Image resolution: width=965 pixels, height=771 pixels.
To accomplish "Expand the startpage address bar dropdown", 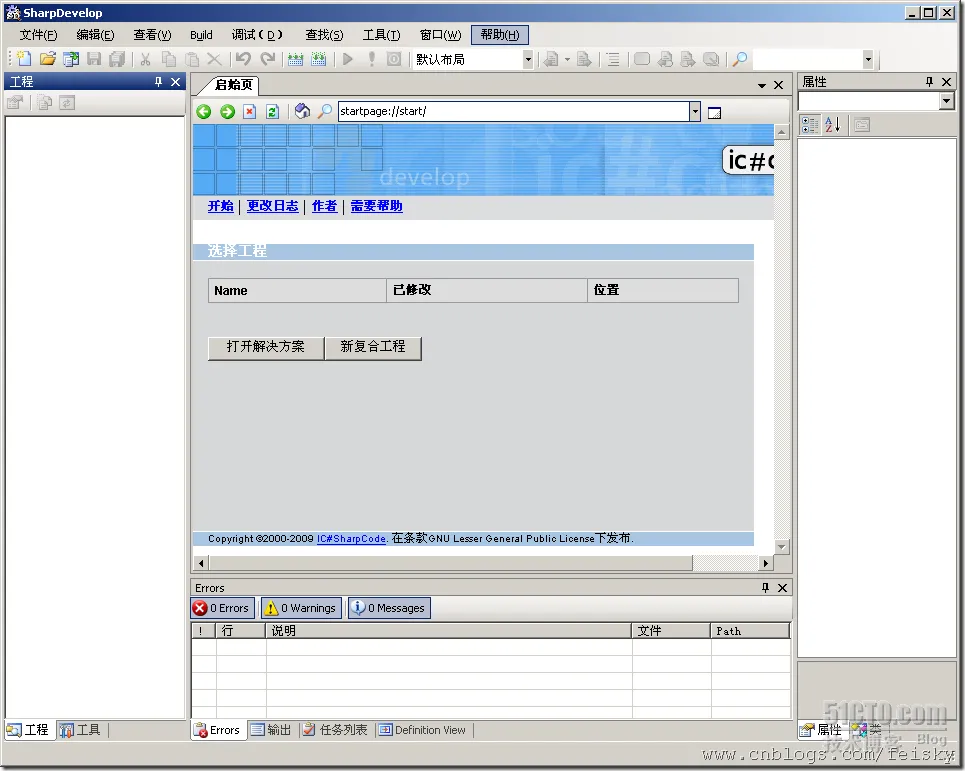I will coord(696,111).
